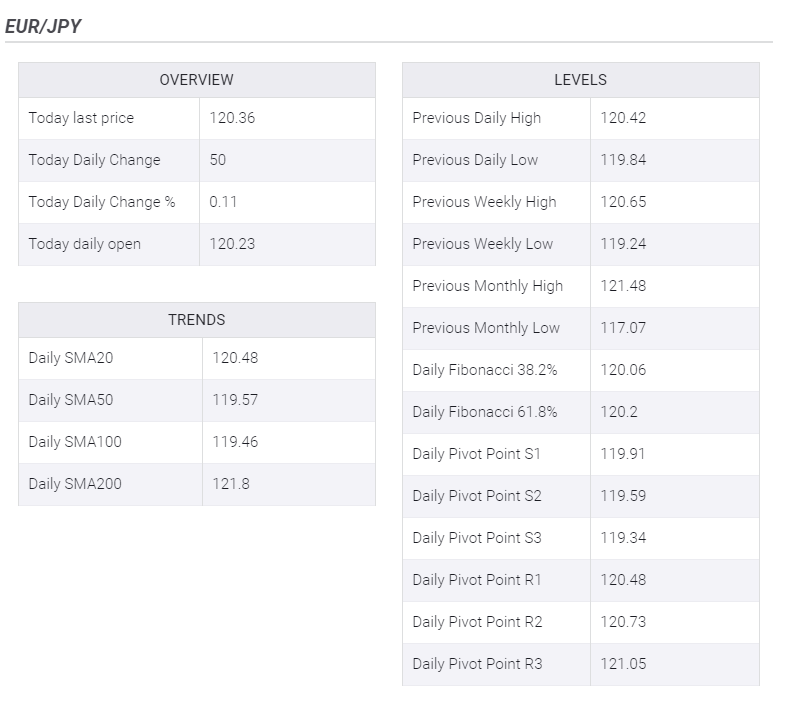Click the OVERVIEW table header
Image resolution: width=790 pixels, height=719 pixels.
click(x=196, y=80)
